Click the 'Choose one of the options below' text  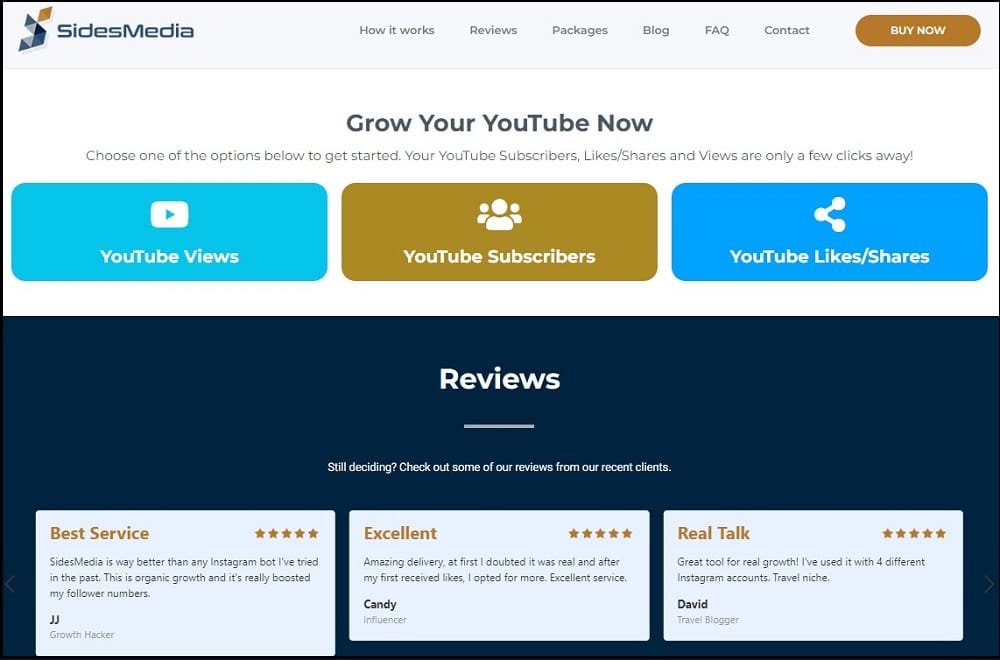pos(499,156)
